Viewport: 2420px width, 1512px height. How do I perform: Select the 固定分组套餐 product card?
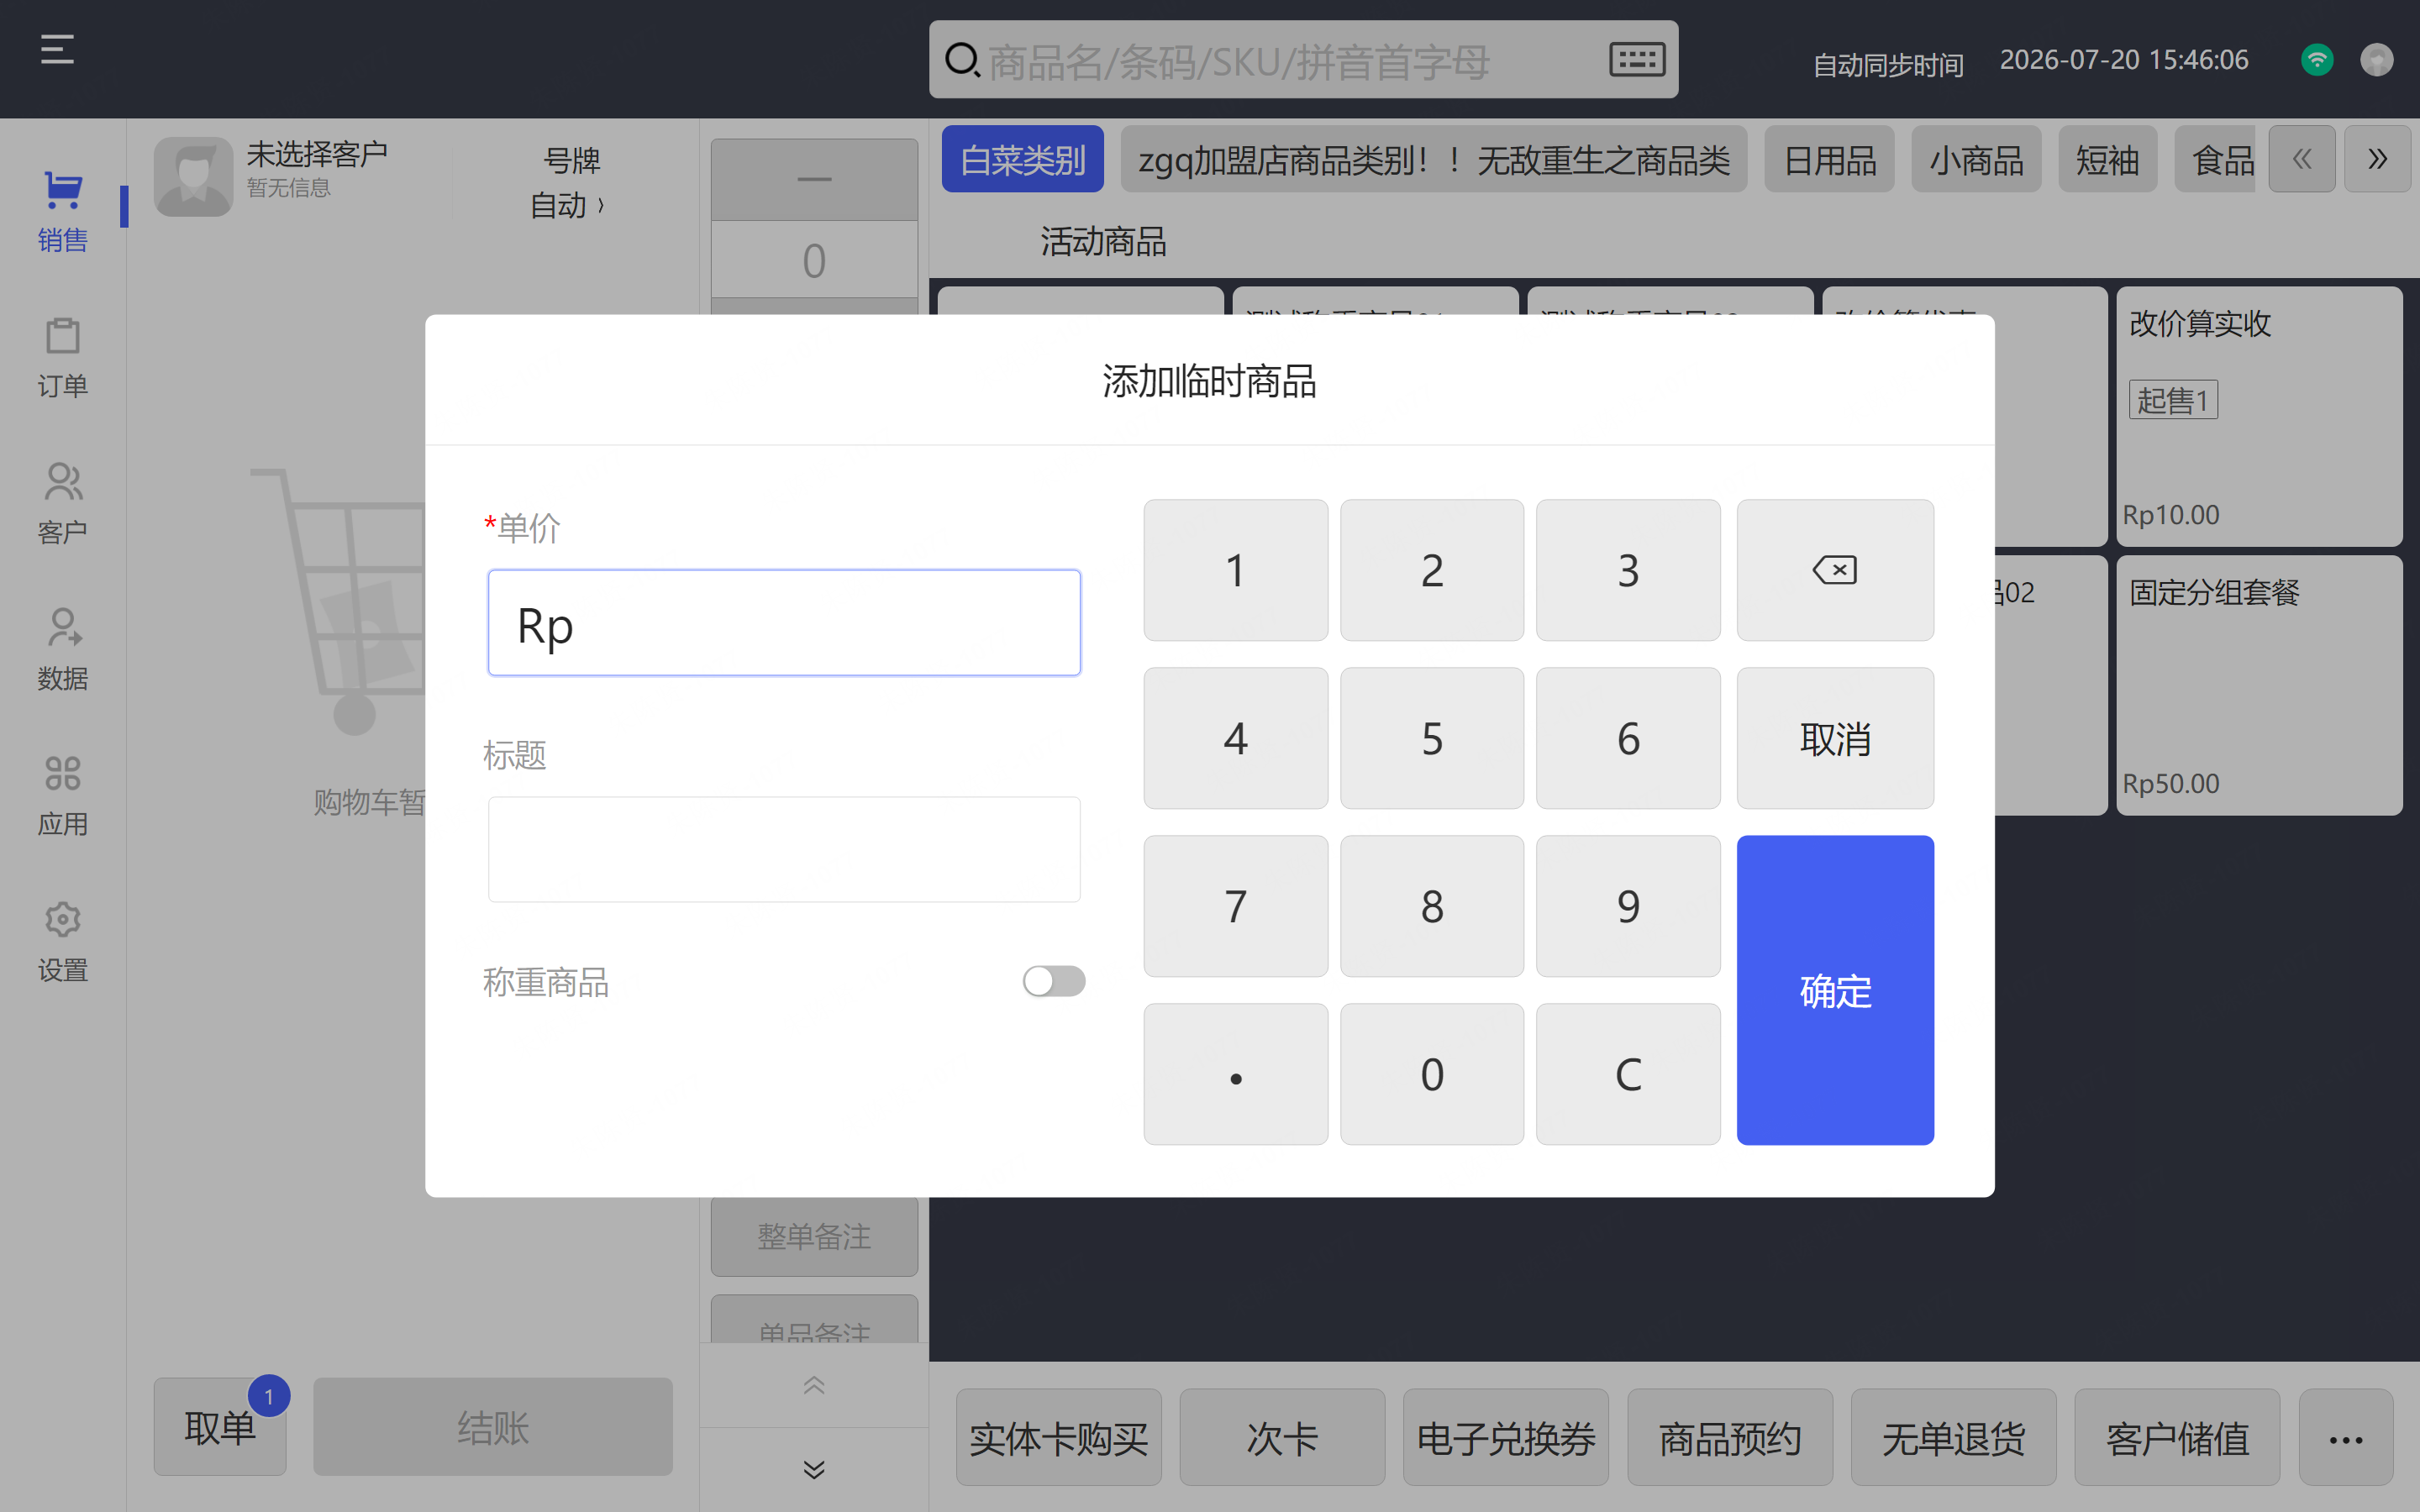pyautogui.click(x=2259, y=685)
